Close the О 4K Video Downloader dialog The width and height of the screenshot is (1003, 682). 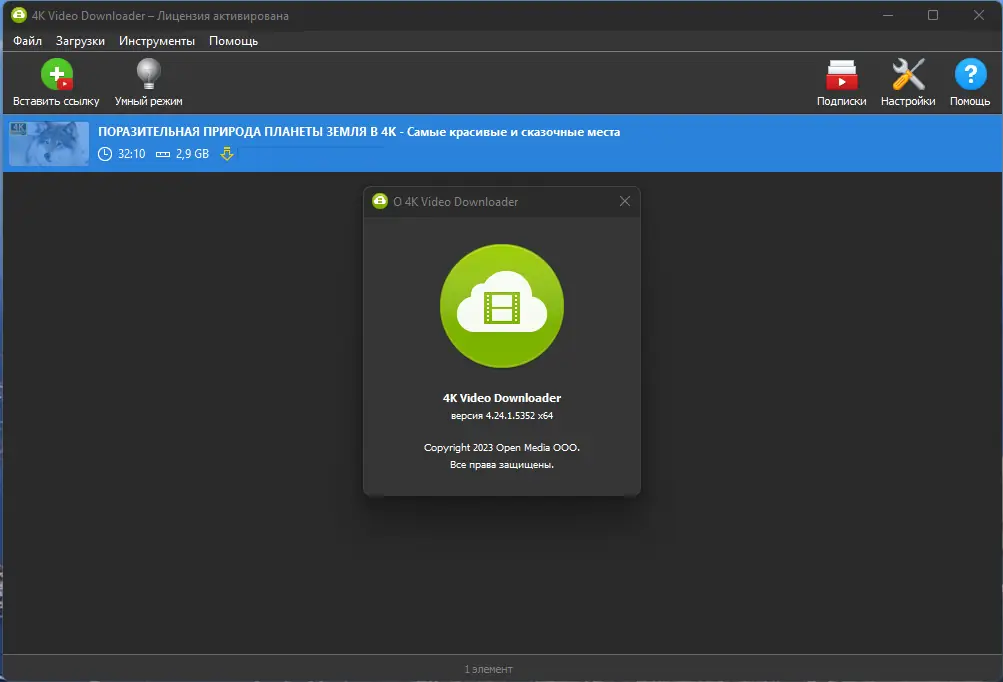(x=625, y=201)
